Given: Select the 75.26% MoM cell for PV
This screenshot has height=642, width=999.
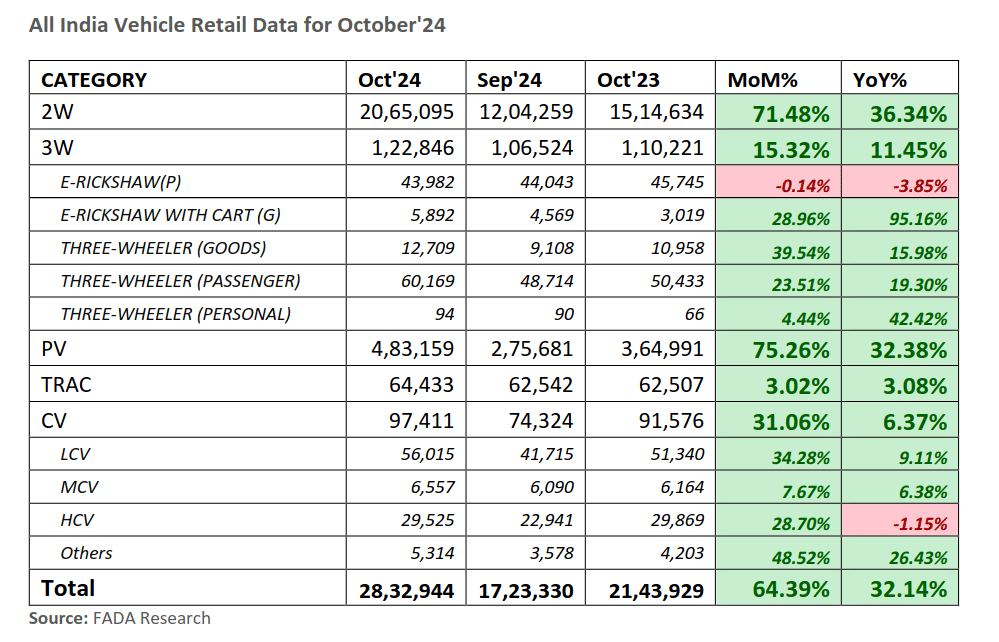Looking at the screenshot, I should (x=792, y=351).
